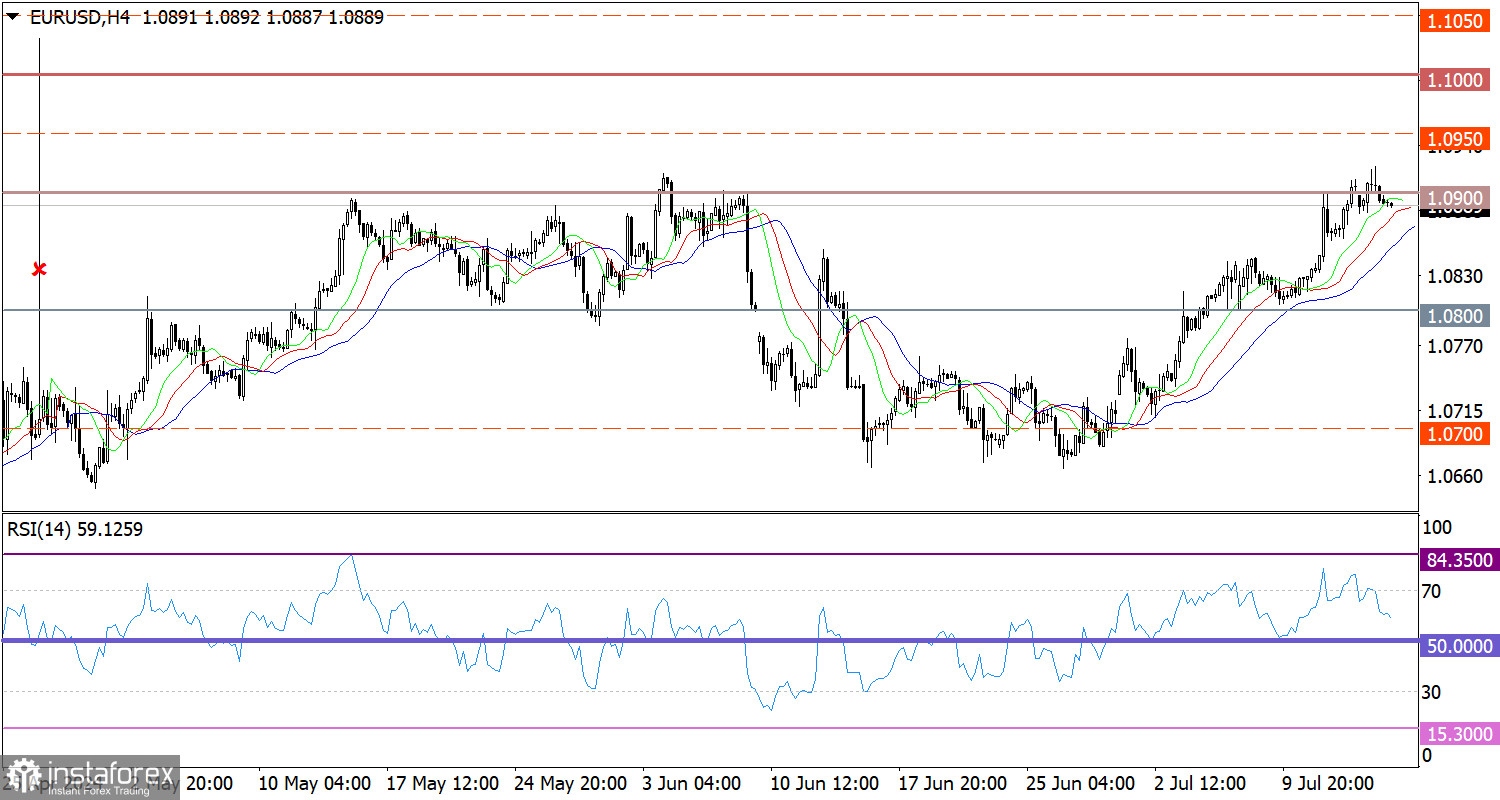
Task: Select the purple RSI 84.35 level line
Action: coord(710,554)
